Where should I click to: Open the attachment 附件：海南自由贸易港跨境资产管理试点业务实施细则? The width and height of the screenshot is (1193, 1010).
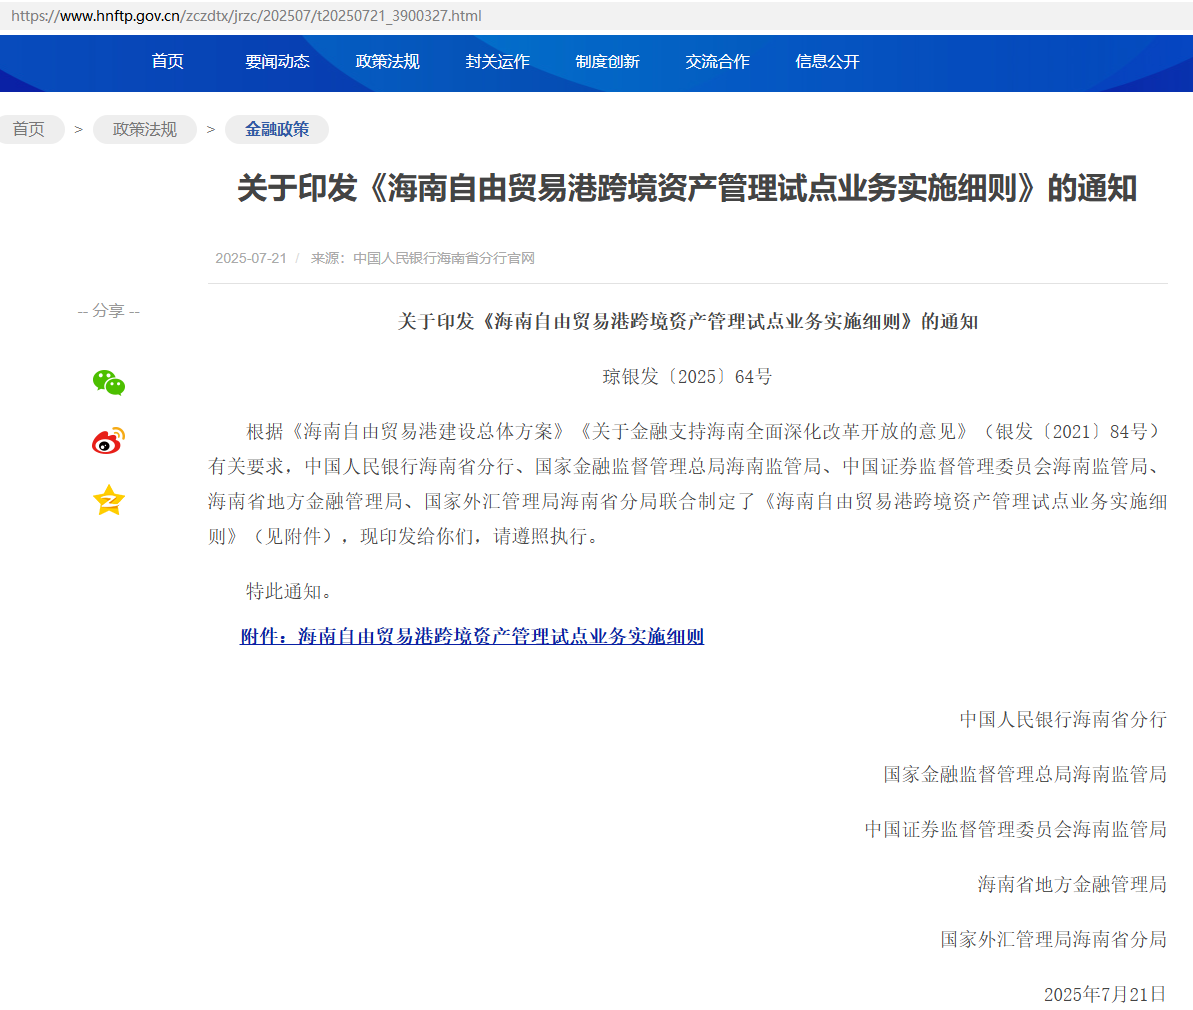tap(472, 636)
